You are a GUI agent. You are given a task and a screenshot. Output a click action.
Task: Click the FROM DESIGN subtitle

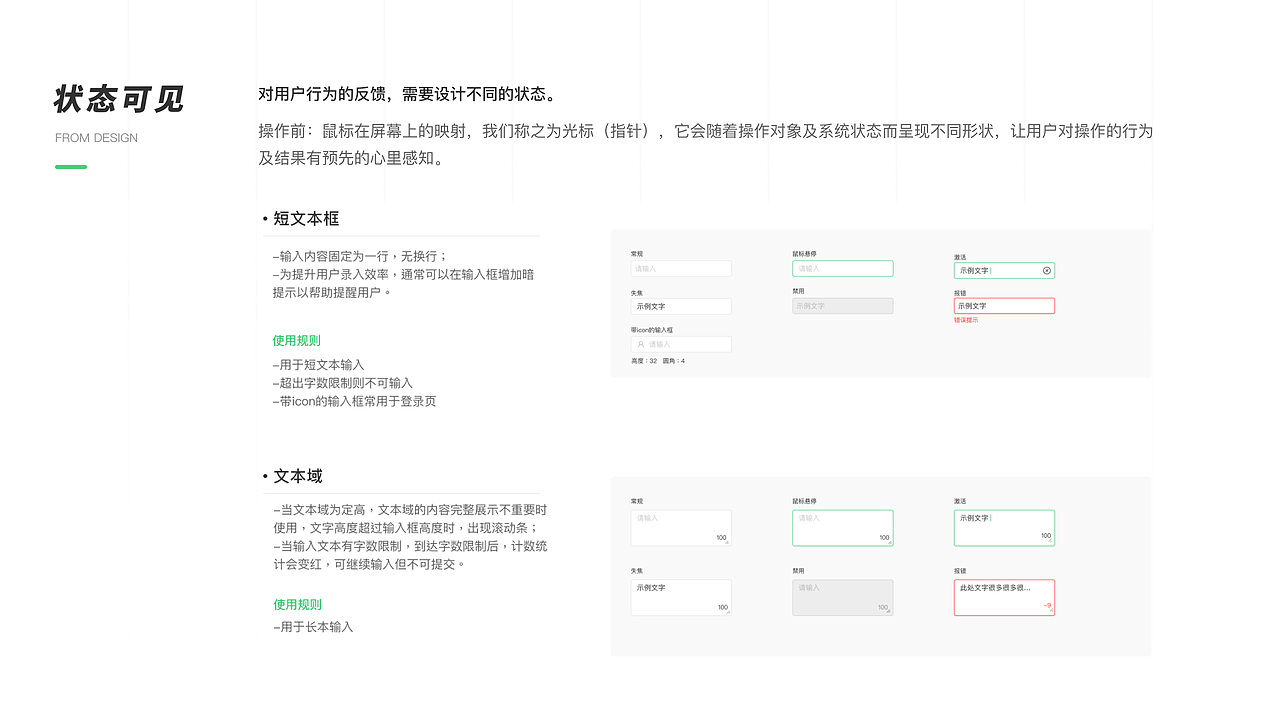pyautogui.click(x=96, y=138)
